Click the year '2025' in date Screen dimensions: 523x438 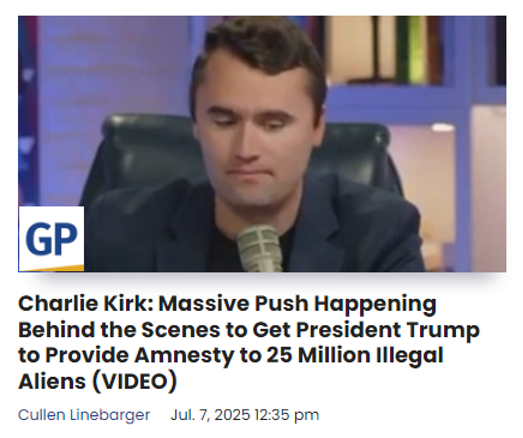point(232,415)
